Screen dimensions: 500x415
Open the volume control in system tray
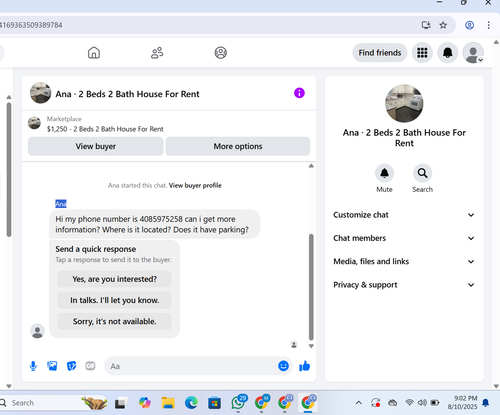click(422, 403)
